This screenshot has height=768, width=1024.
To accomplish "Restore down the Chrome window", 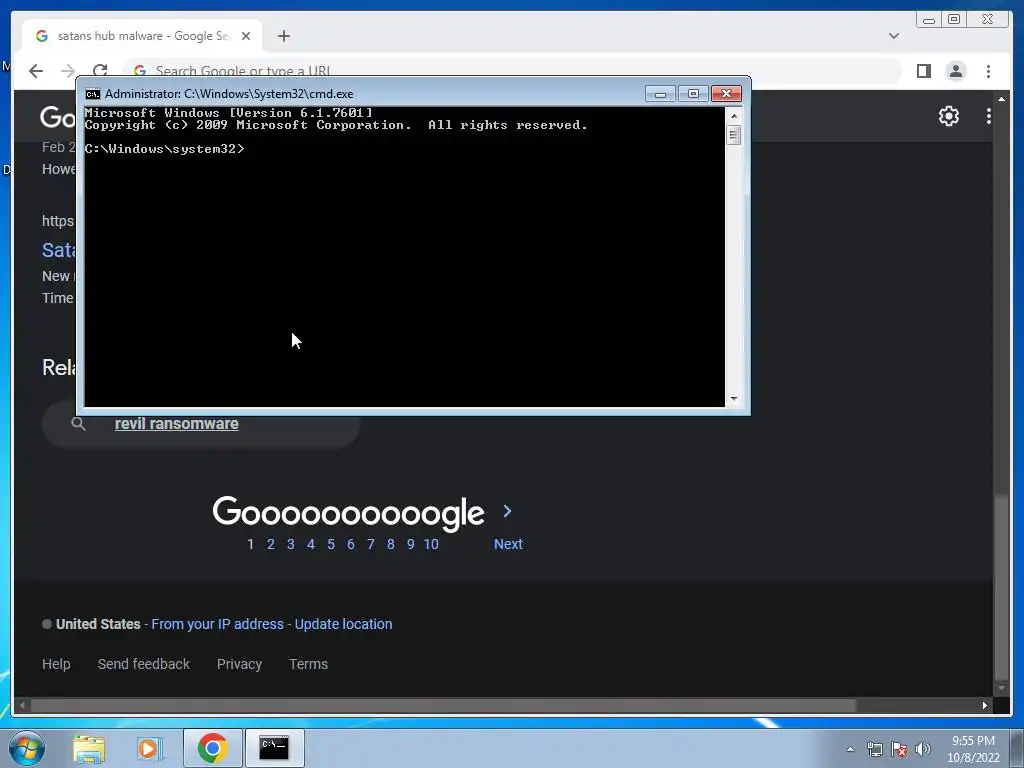I will pos(953,20).
